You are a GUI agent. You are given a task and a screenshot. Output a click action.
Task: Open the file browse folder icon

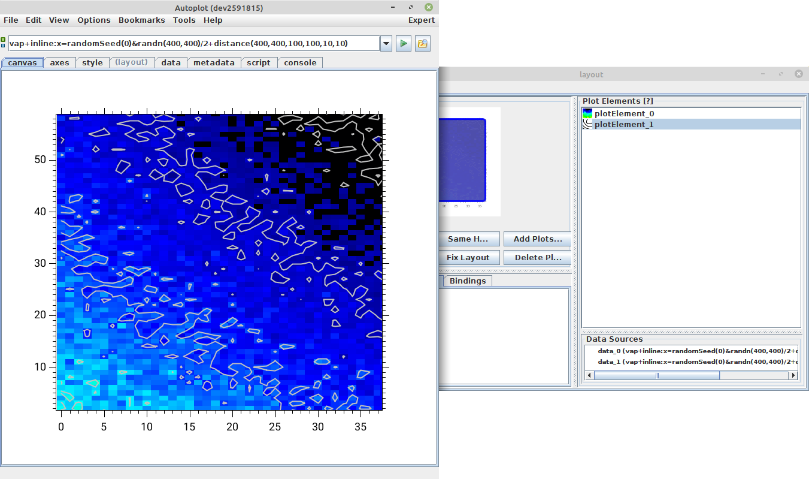tap(423, 43)
